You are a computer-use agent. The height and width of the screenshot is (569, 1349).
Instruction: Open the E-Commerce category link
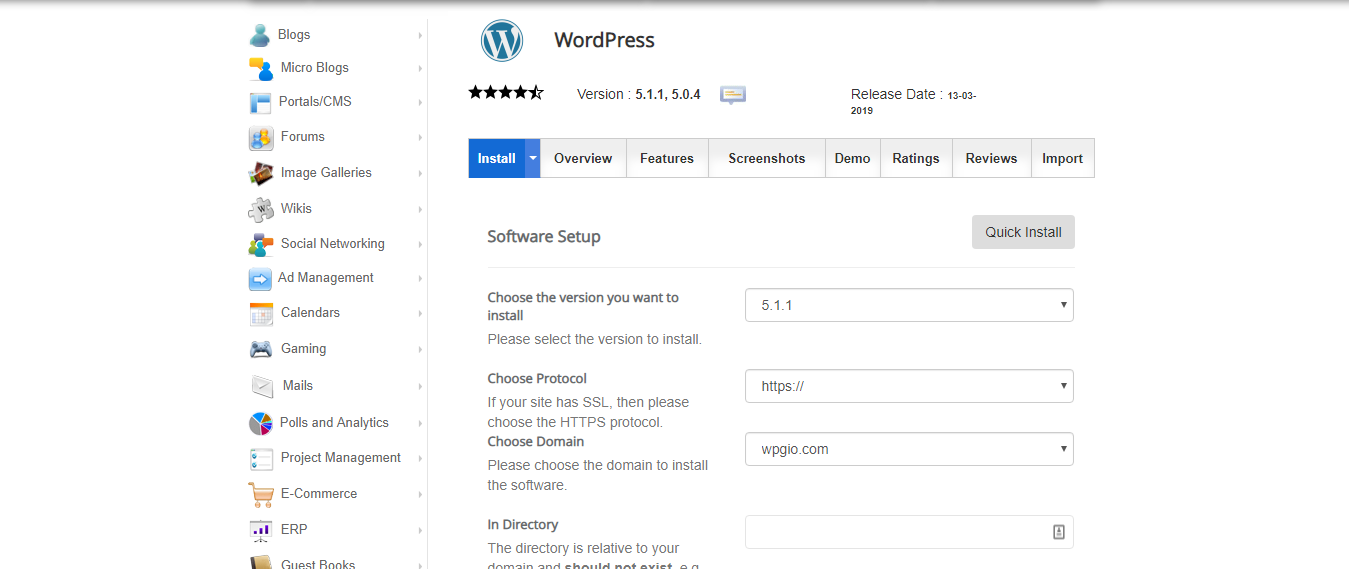point(319,494)
